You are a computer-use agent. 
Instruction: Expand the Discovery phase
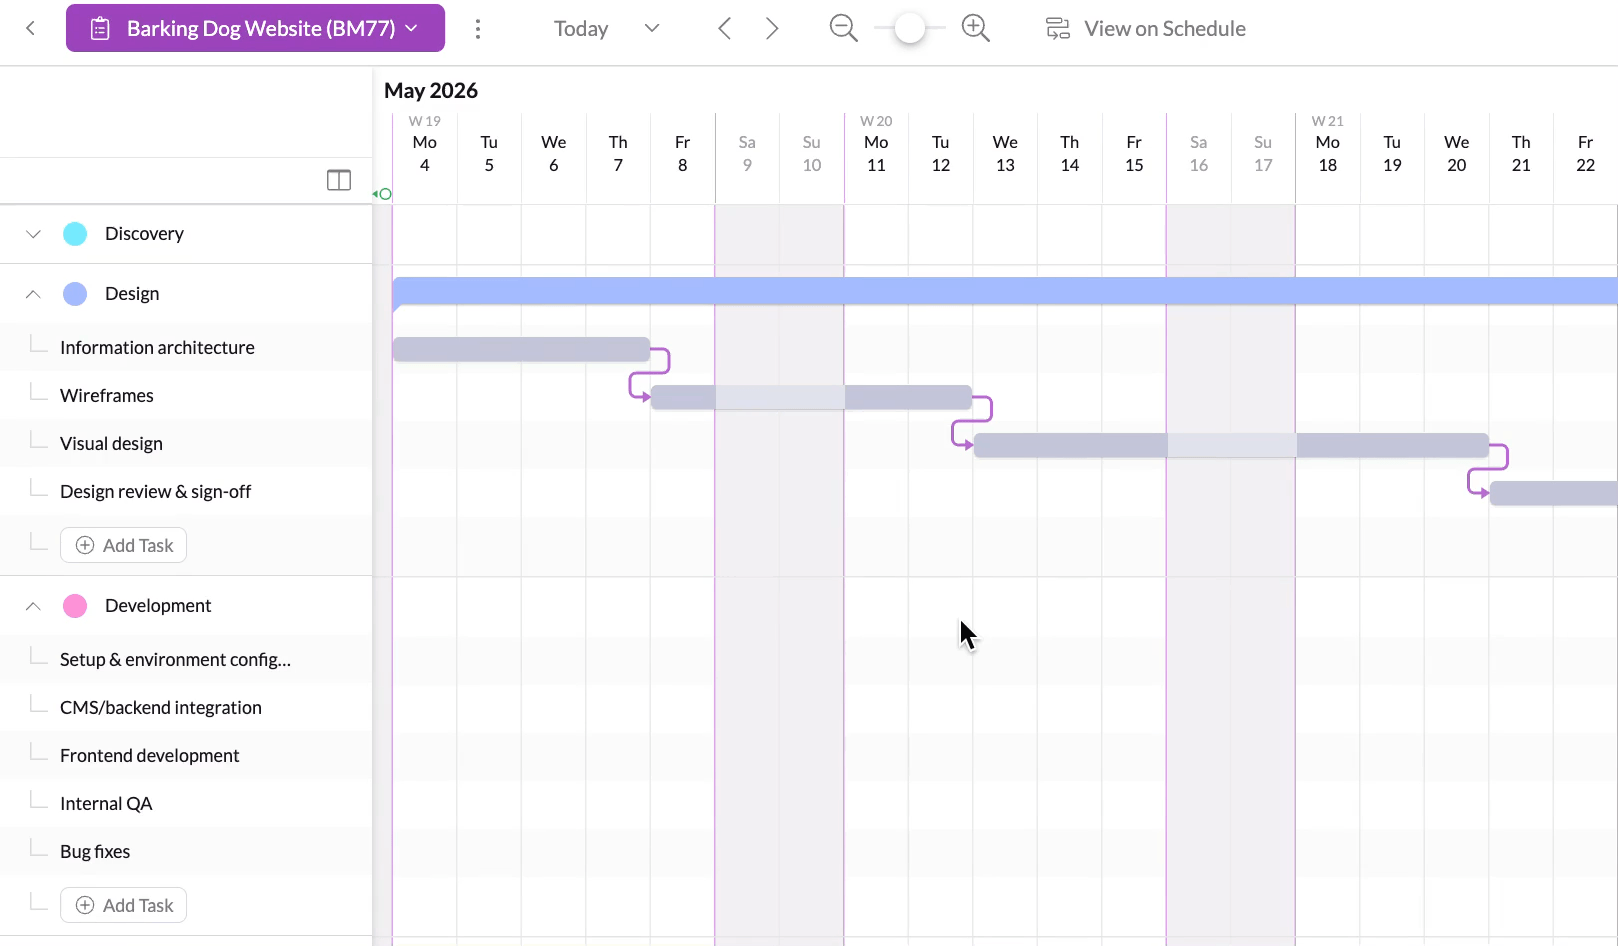33,234
